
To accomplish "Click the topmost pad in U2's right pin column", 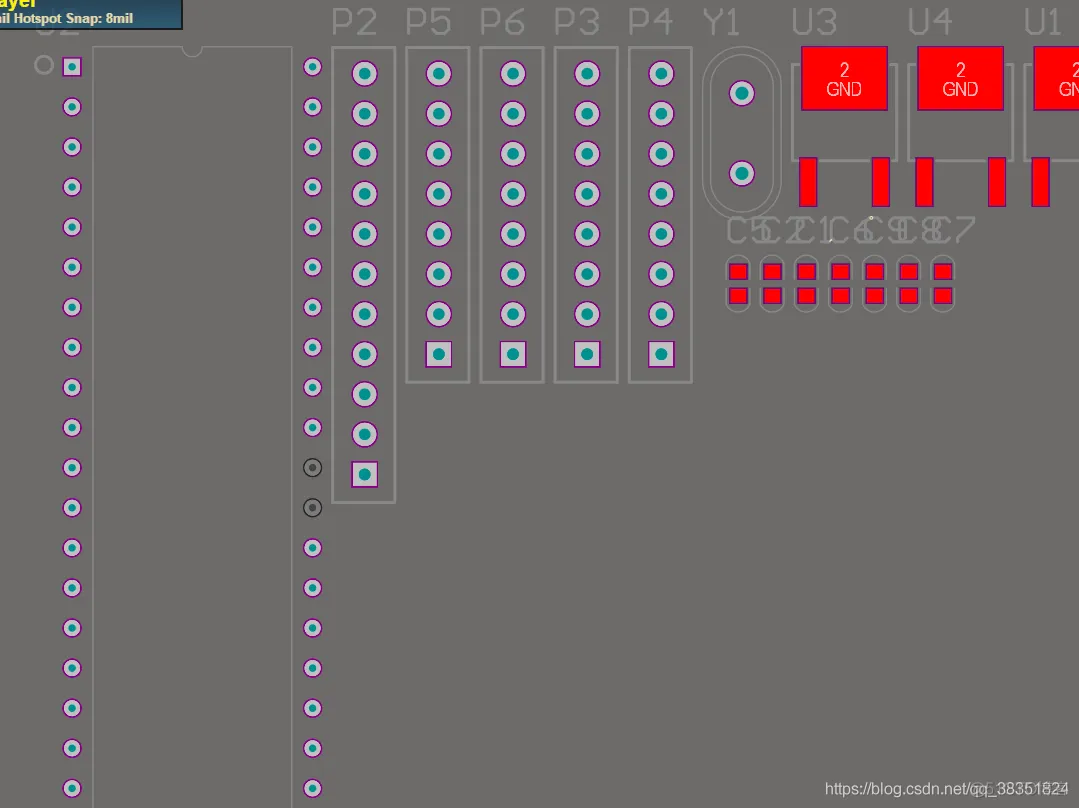I will pyautogui.click(x=312, y=67).
